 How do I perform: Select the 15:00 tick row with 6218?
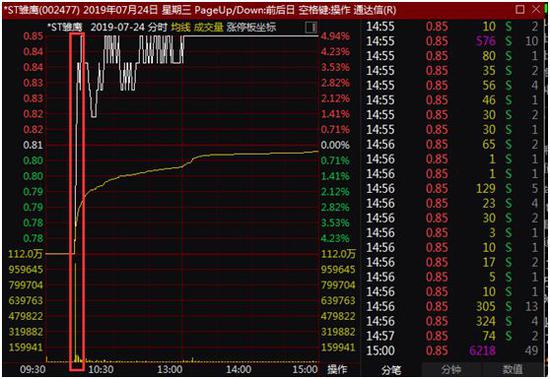452,350
